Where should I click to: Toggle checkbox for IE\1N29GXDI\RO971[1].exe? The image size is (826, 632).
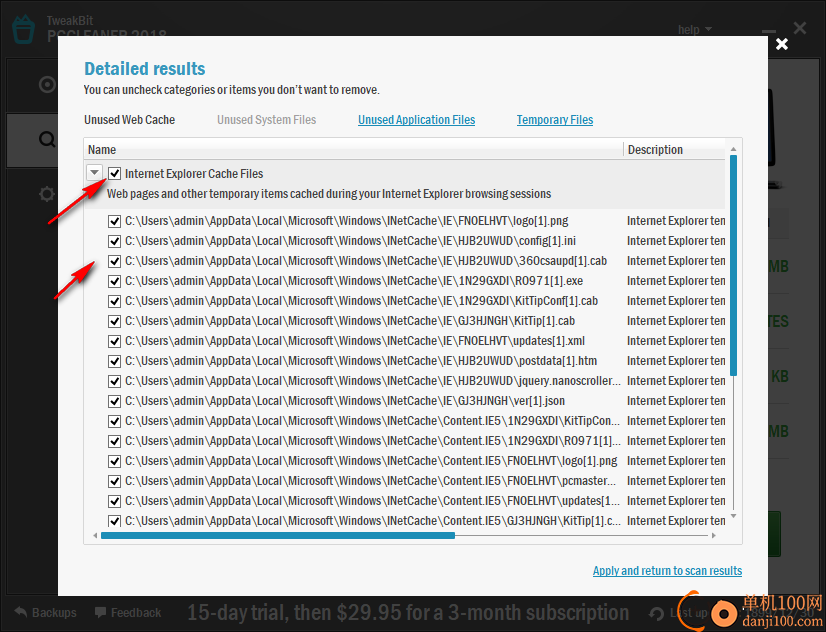pyautogui.click(x=114, y=281)
